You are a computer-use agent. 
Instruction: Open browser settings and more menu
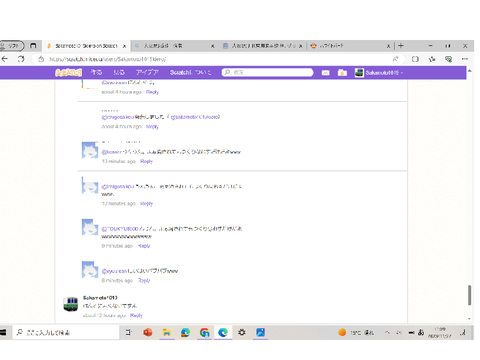click(x=465, y=59)
